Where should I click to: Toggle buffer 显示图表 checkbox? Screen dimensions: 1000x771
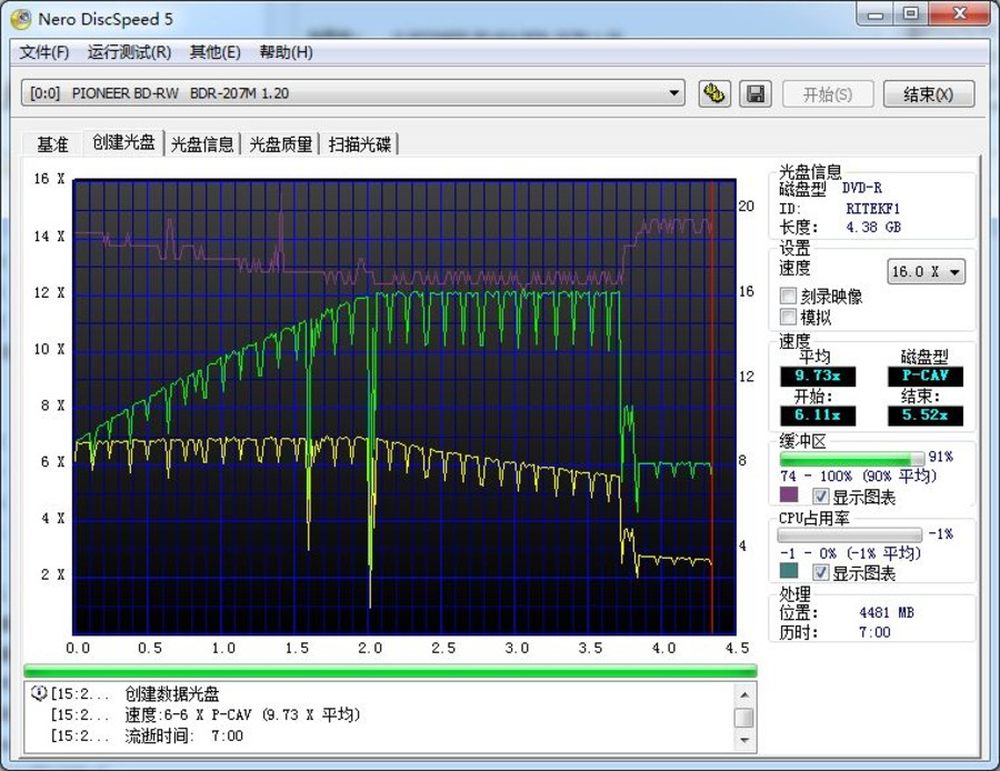point(821,496)
